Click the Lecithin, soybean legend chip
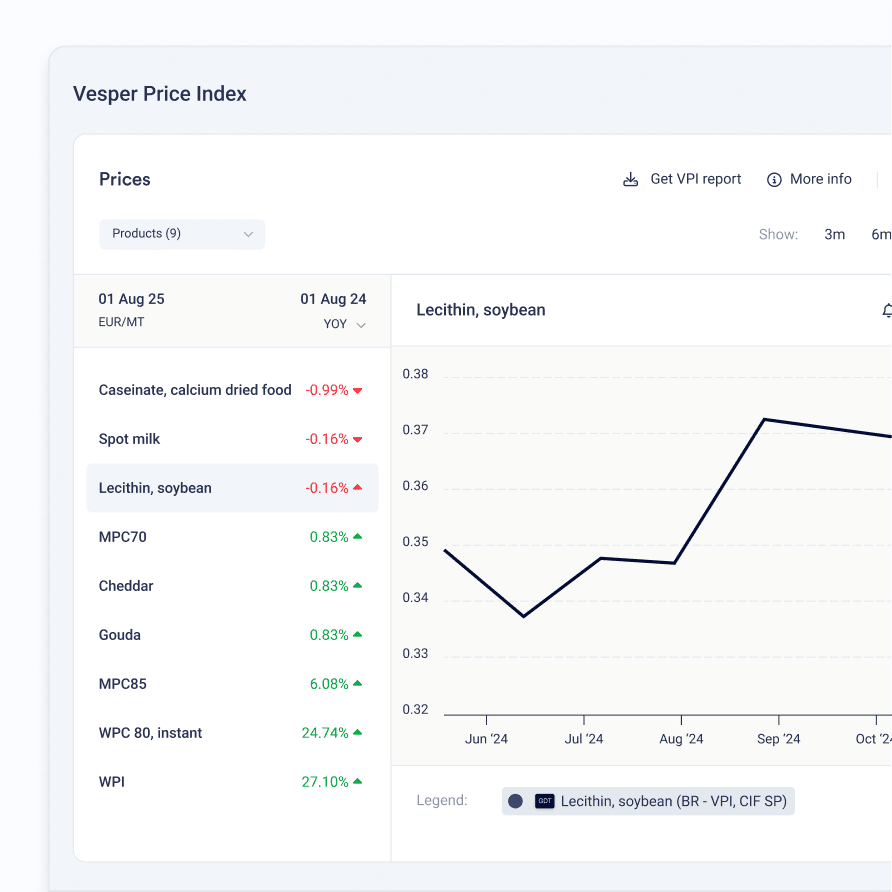The image size is (892, 892). 648,801
